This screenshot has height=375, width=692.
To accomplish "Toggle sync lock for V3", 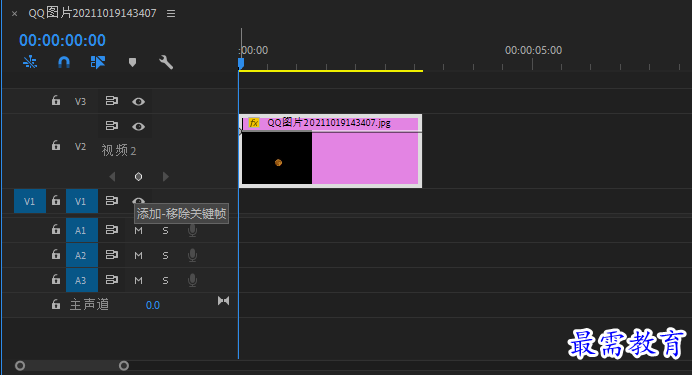I will 112,101.
